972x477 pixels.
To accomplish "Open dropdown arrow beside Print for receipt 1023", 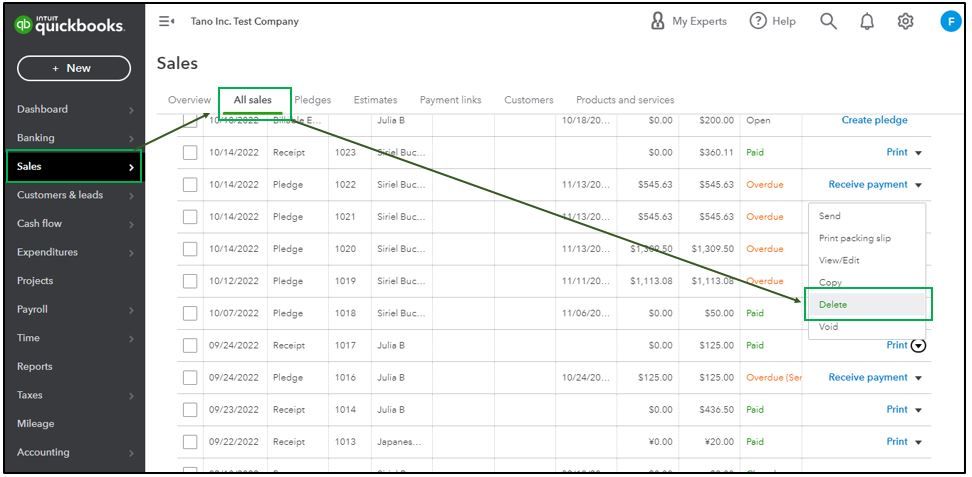I will point(919,153).
